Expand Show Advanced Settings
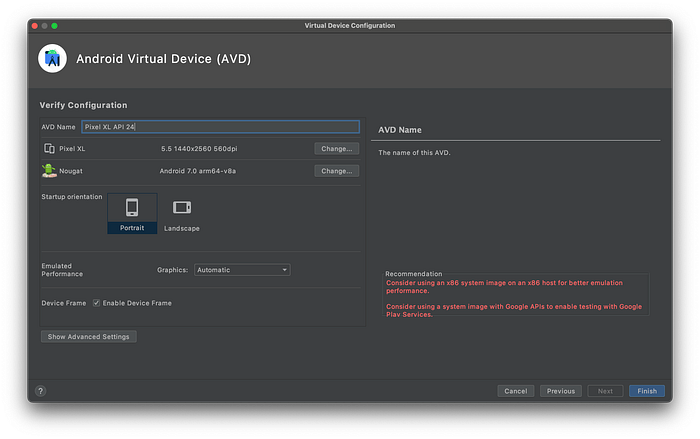Screen dimensions: 700x439 pyautogui.click(x=88, y=337)
